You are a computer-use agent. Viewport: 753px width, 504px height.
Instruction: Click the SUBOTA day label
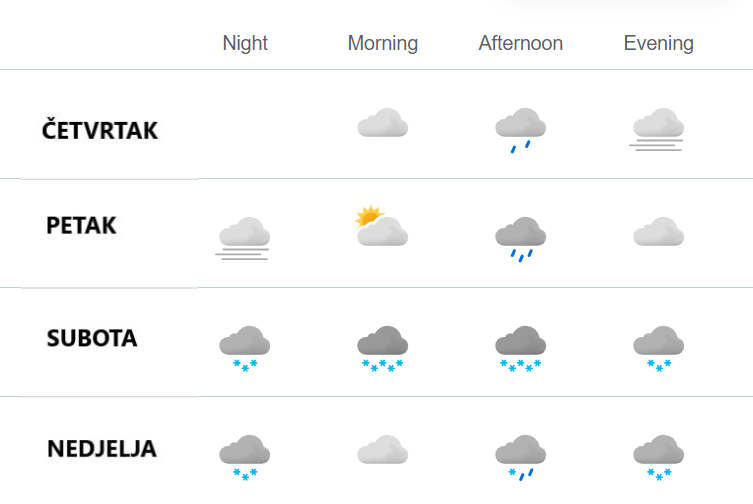[x=92, y=338]
